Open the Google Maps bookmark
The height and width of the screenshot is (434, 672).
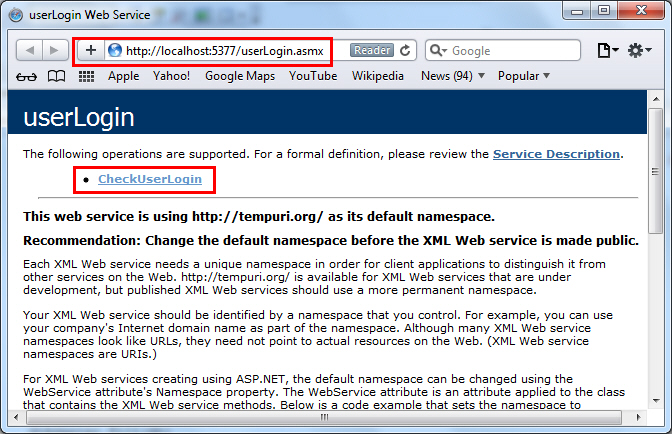(x=240, y=76)
